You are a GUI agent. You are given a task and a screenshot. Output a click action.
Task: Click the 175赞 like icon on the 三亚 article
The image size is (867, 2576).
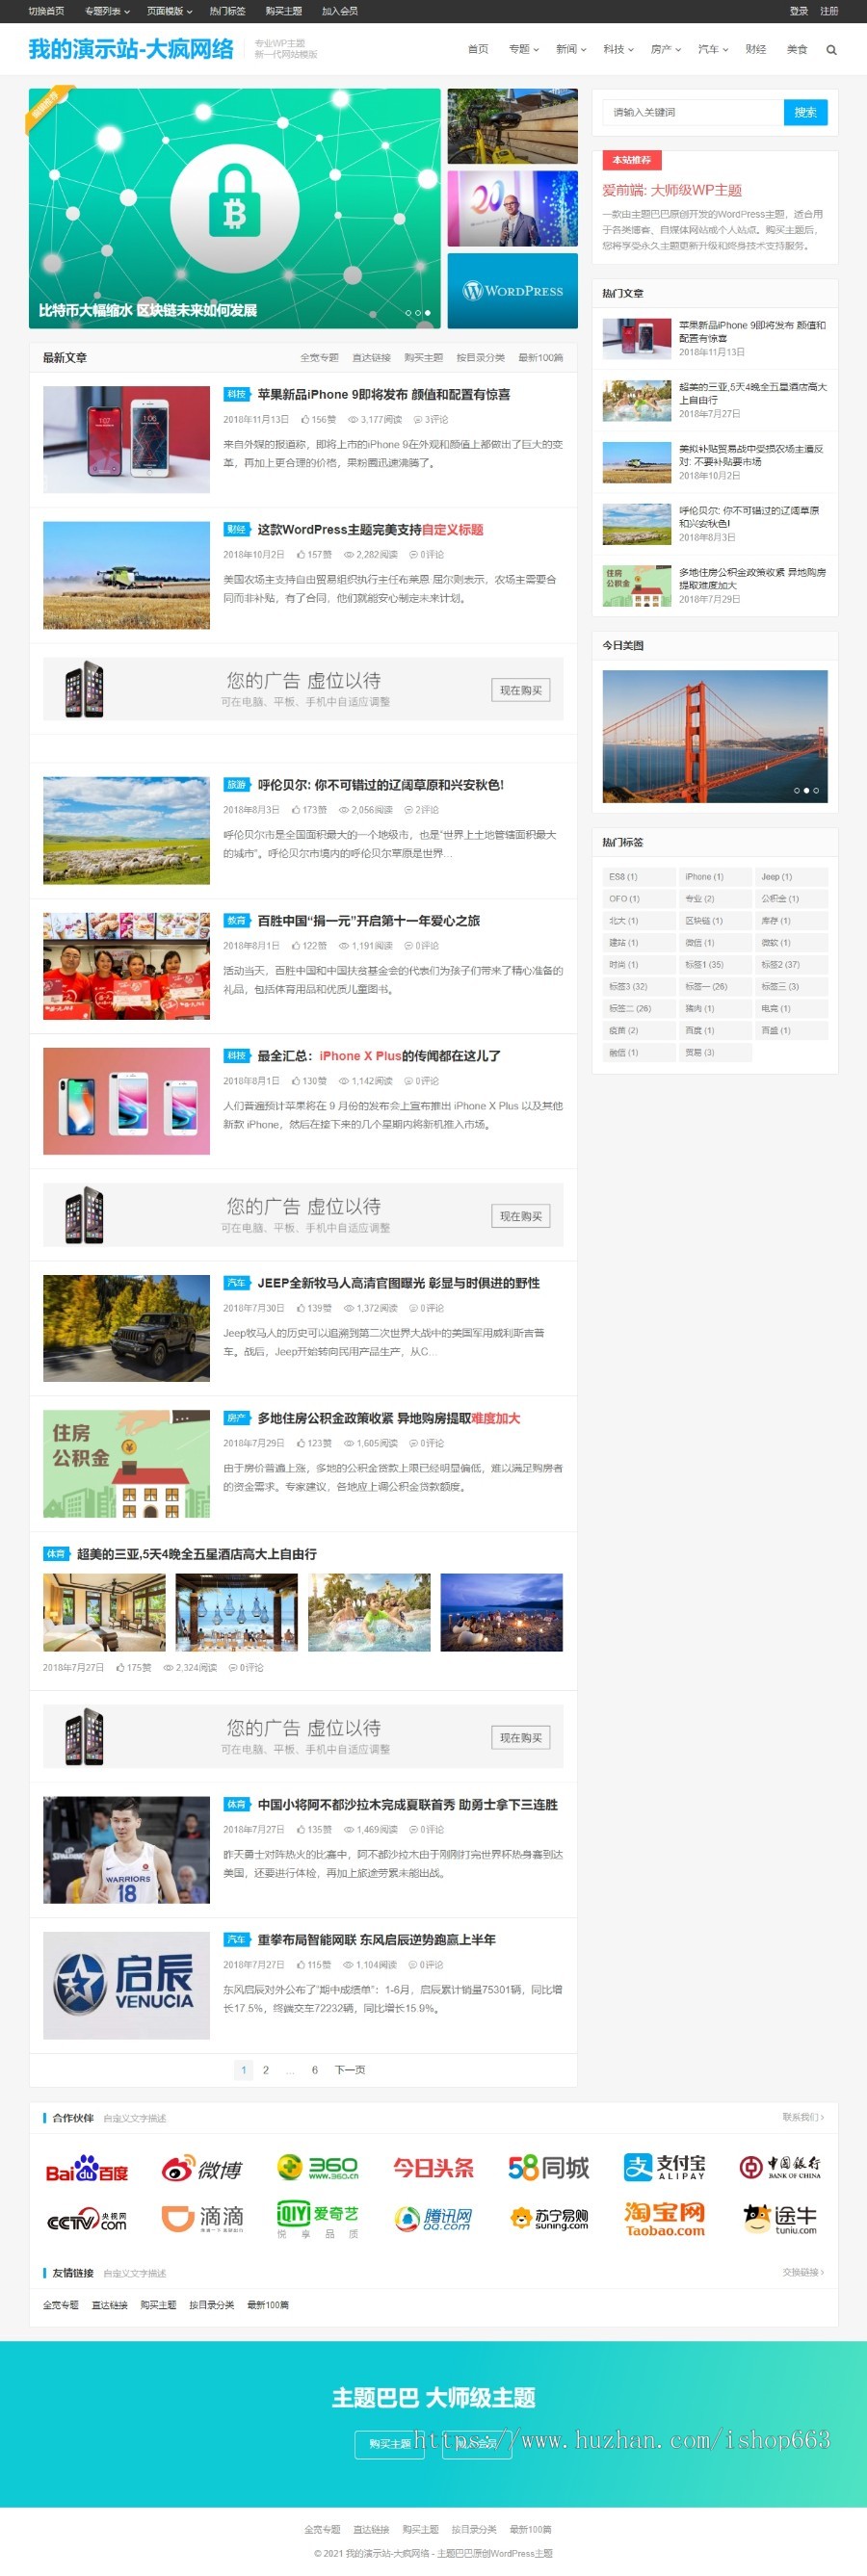click(x=119, y=1668)
